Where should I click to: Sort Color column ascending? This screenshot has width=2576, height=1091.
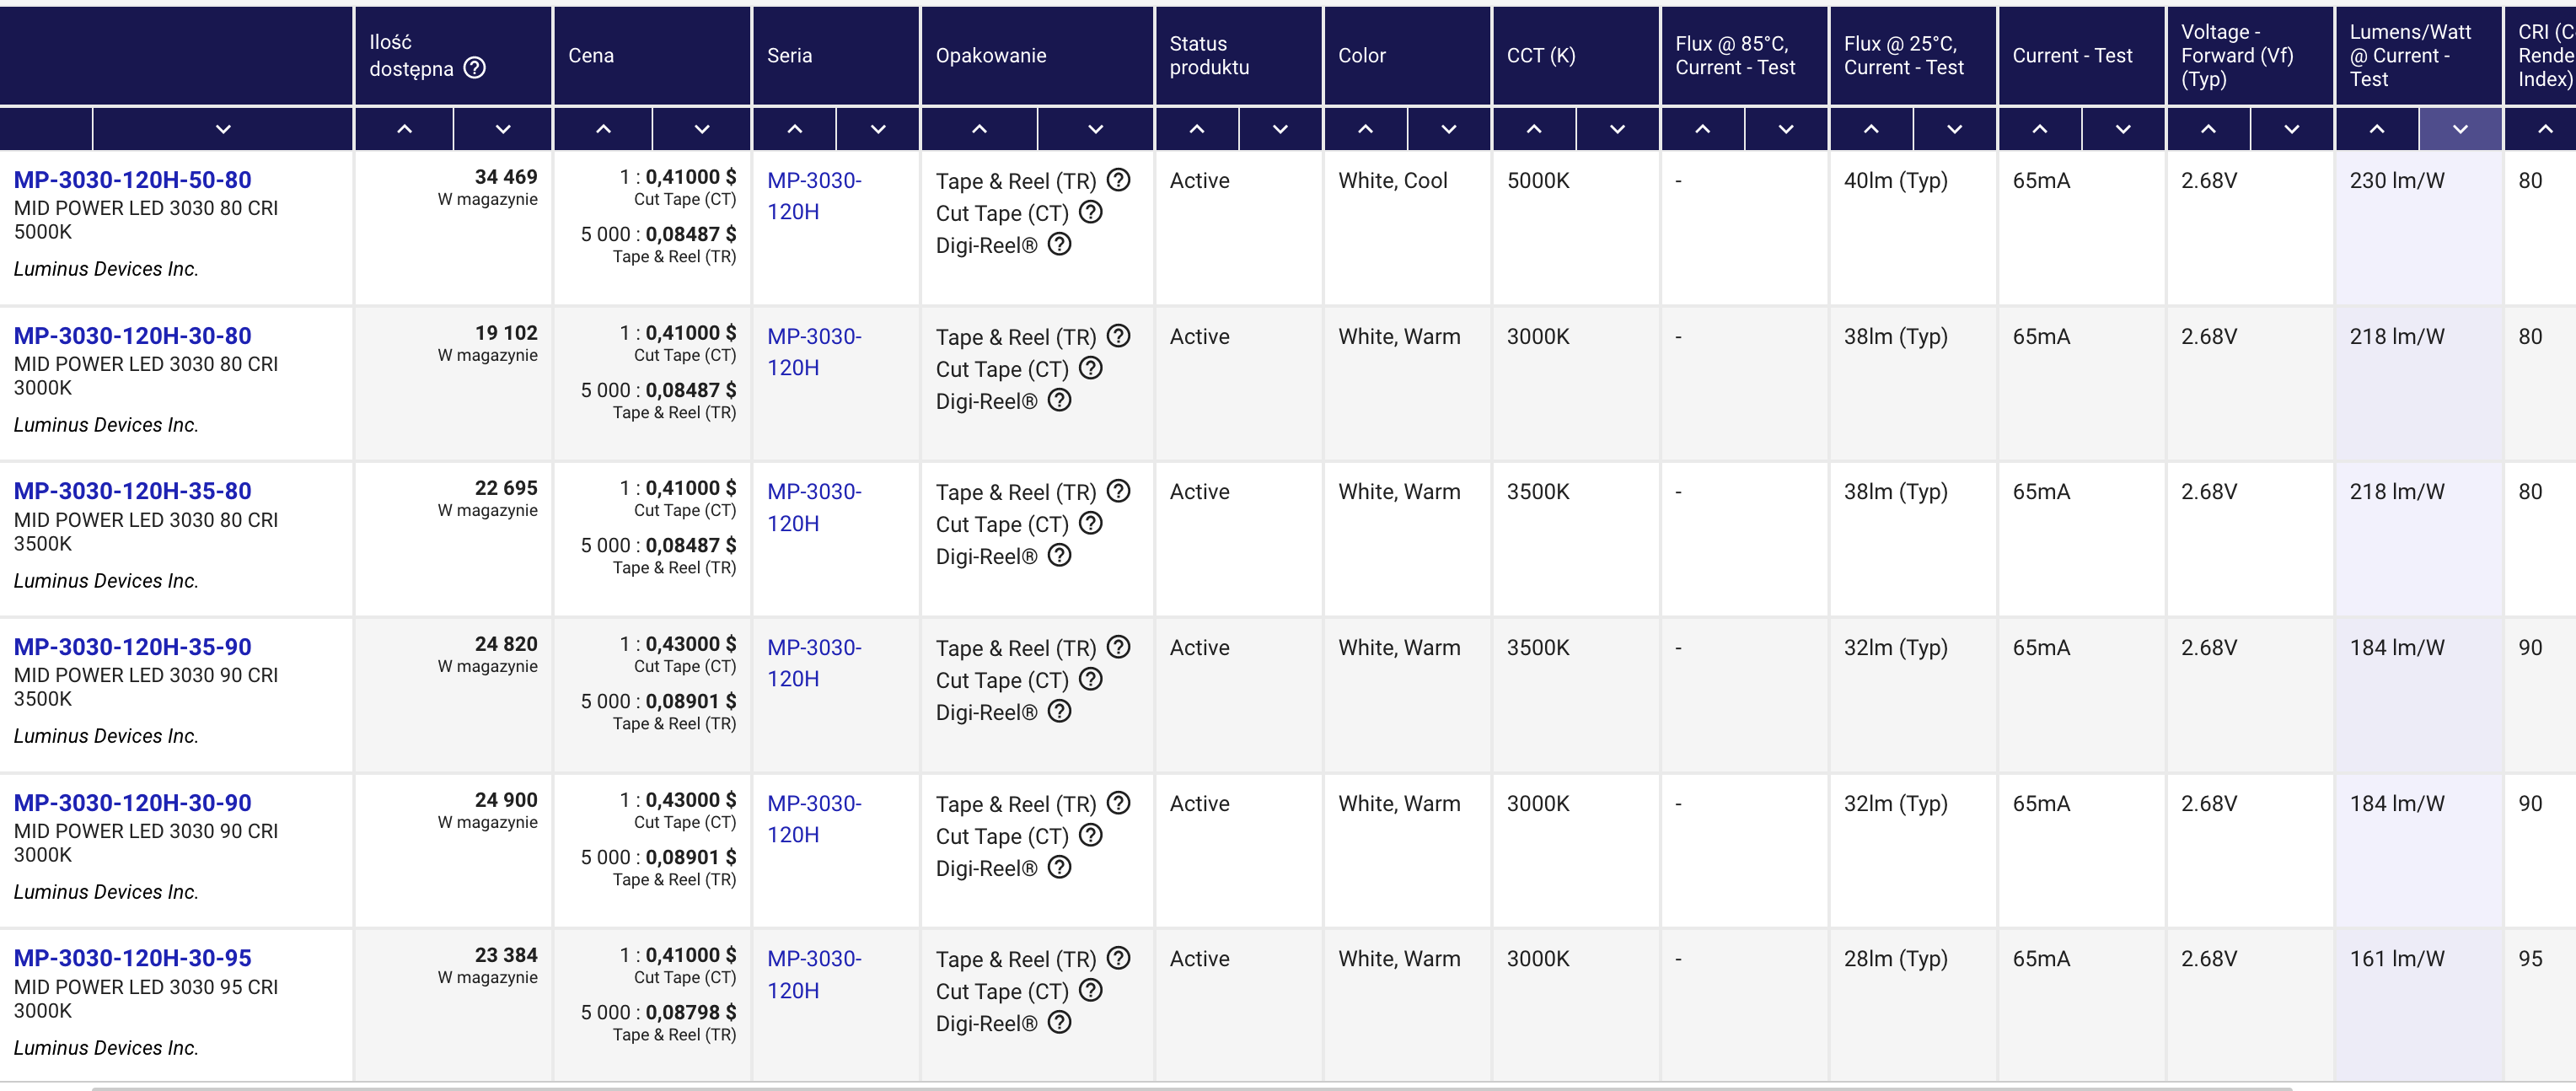1365,129
